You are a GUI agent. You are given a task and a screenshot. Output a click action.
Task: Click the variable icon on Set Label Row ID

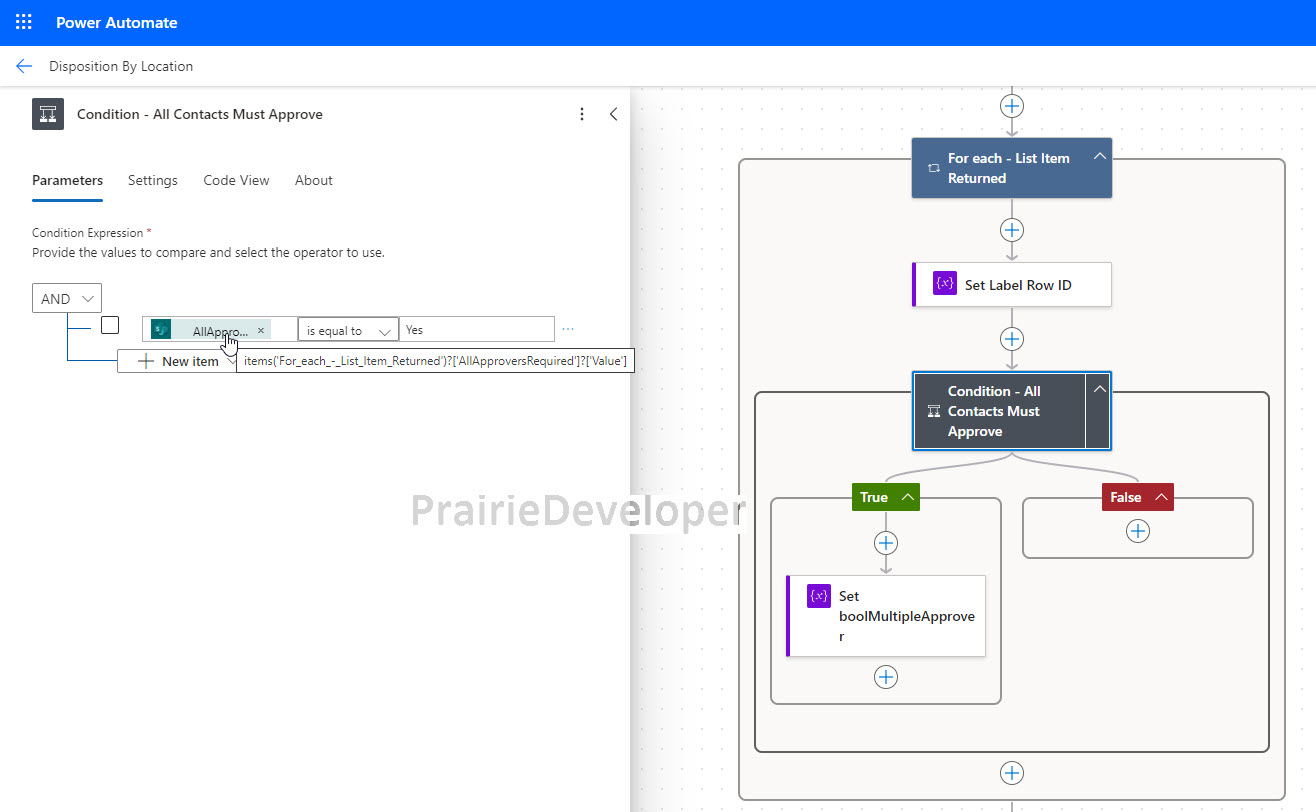(945, 284)
